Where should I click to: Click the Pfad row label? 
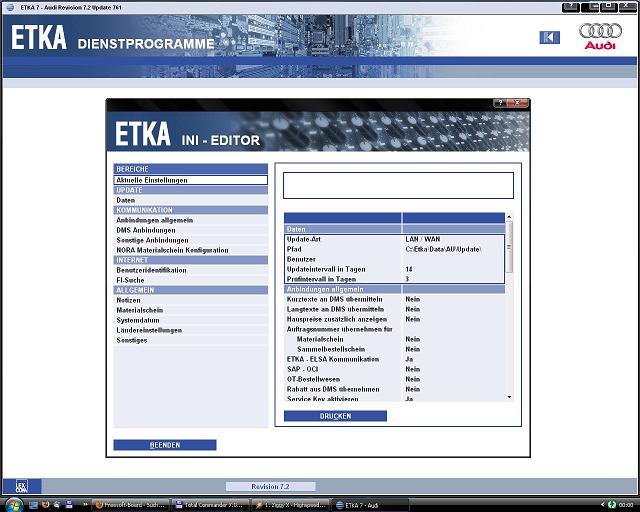point(294,249)
